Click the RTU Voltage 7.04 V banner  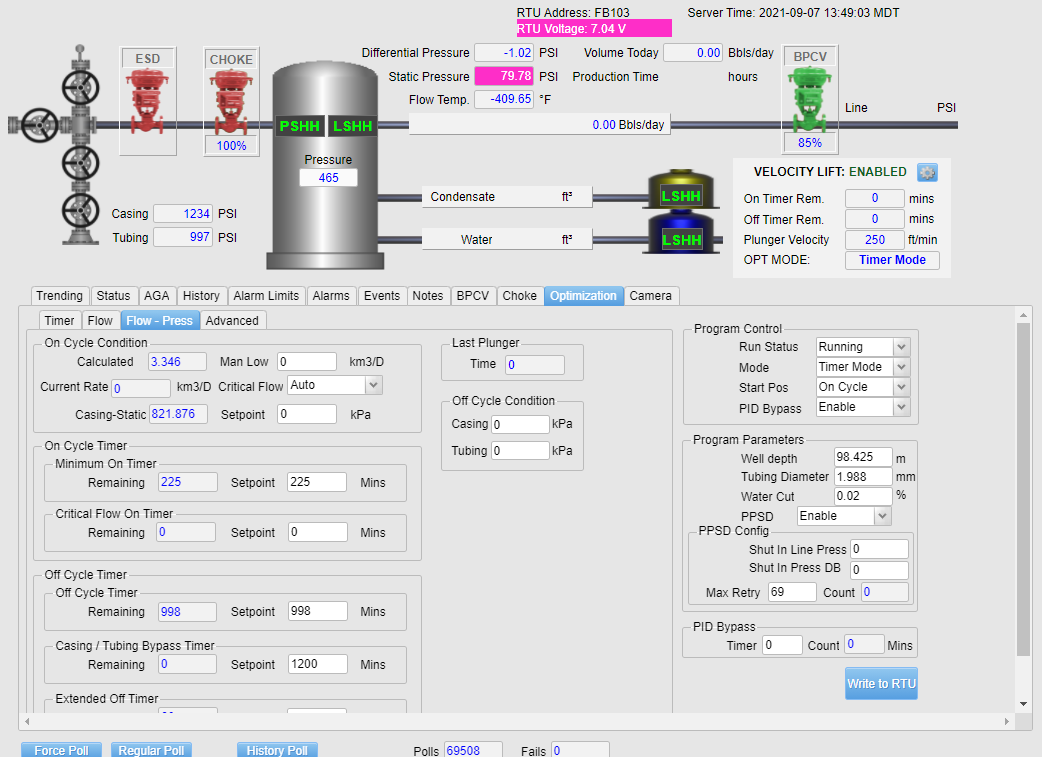coord(594,29)
